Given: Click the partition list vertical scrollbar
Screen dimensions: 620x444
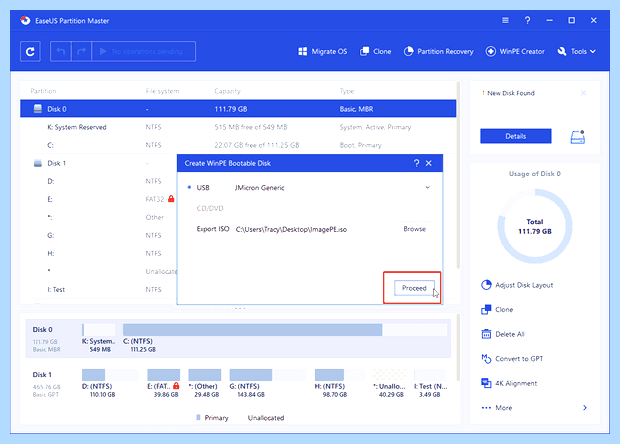Looking at the screenshot, I should [x=458, y=175].
